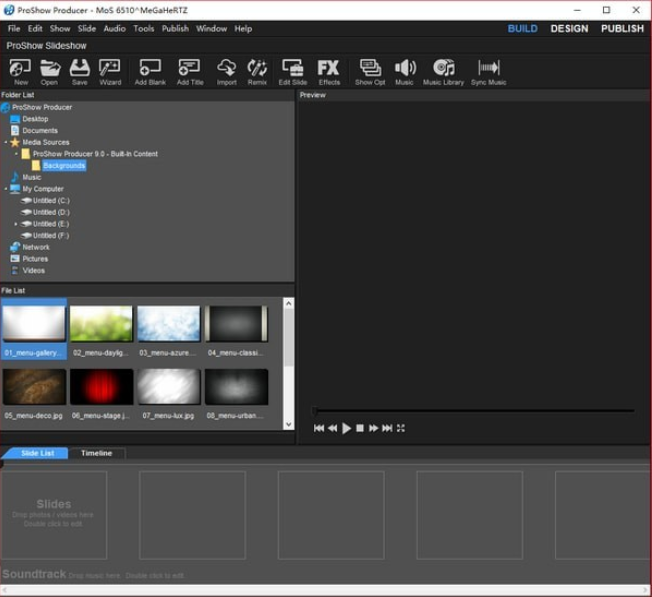Open the Audio menu
652x597 pixels.
coord(114,29)
